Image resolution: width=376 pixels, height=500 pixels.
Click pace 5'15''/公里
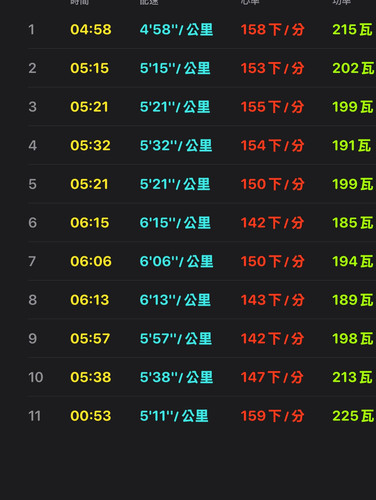pos(175,68)
